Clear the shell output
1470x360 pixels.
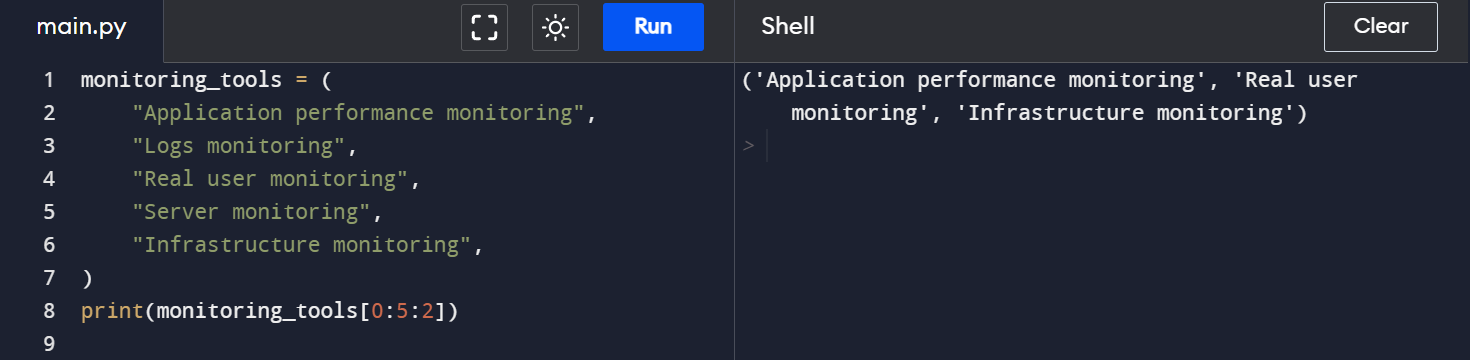[x=1380, y=27]
